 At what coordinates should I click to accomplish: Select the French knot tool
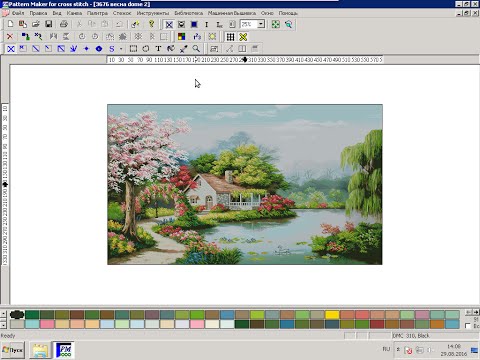point(86,49)
